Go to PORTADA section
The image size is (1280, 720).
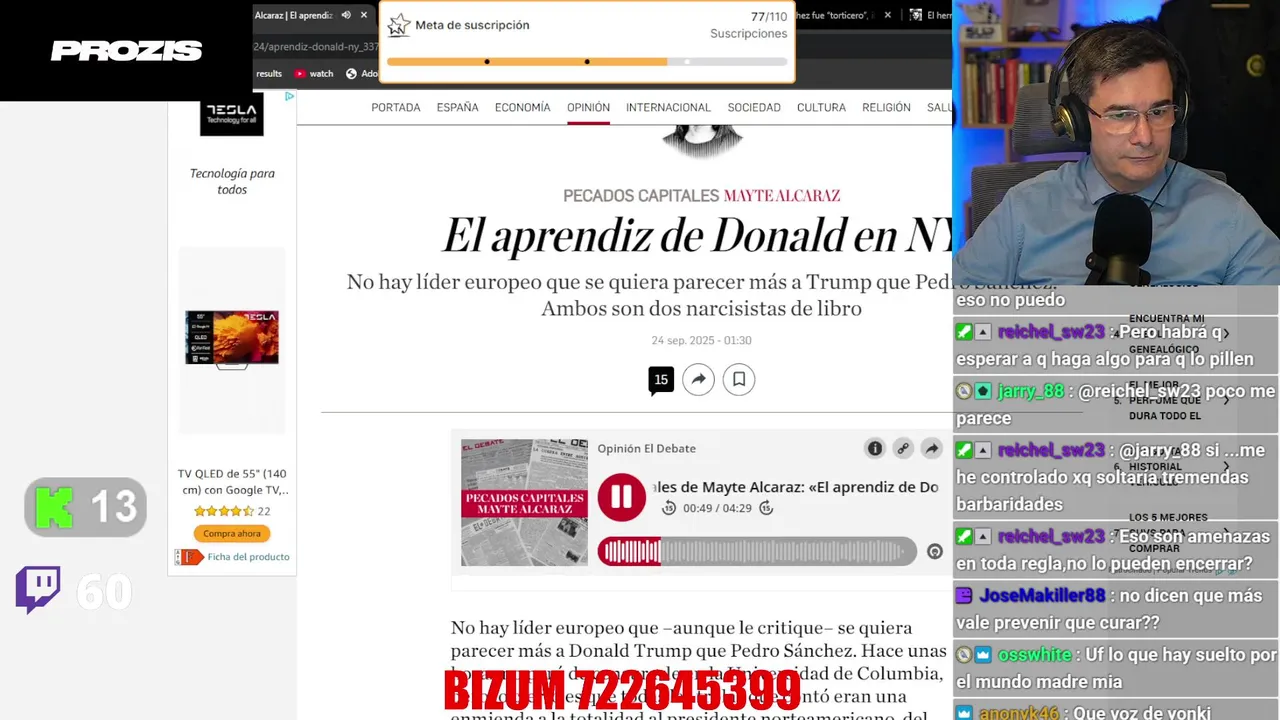(x=396, y=108)
